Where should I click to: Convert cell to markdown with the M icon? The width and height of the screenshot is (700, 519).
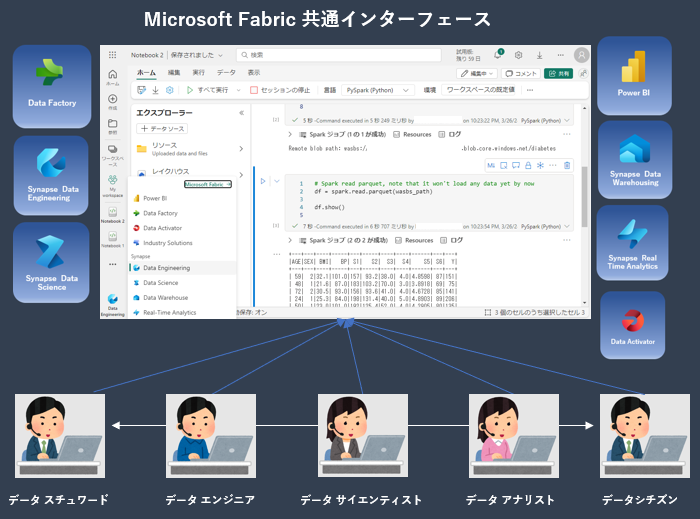coord(491,166)
